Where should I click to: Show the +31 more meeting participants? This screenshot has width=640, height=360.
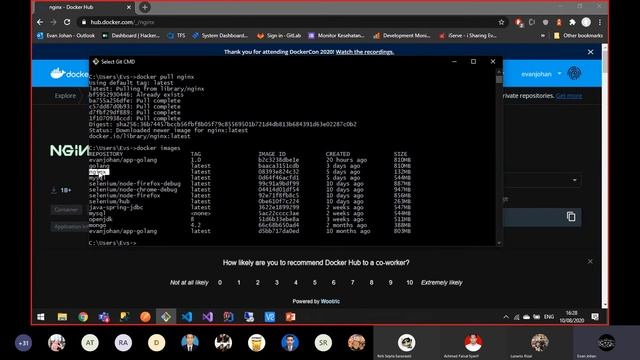(23, 343)
